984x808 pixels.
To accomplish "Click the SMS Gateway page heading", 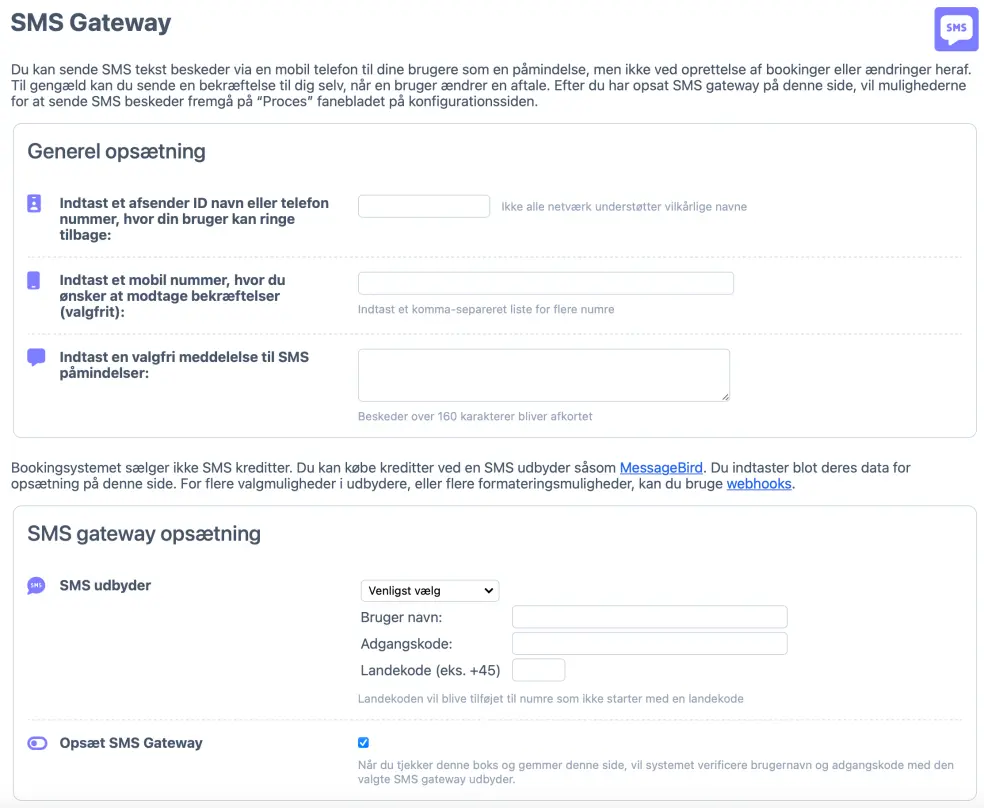I will click(91, 23).
